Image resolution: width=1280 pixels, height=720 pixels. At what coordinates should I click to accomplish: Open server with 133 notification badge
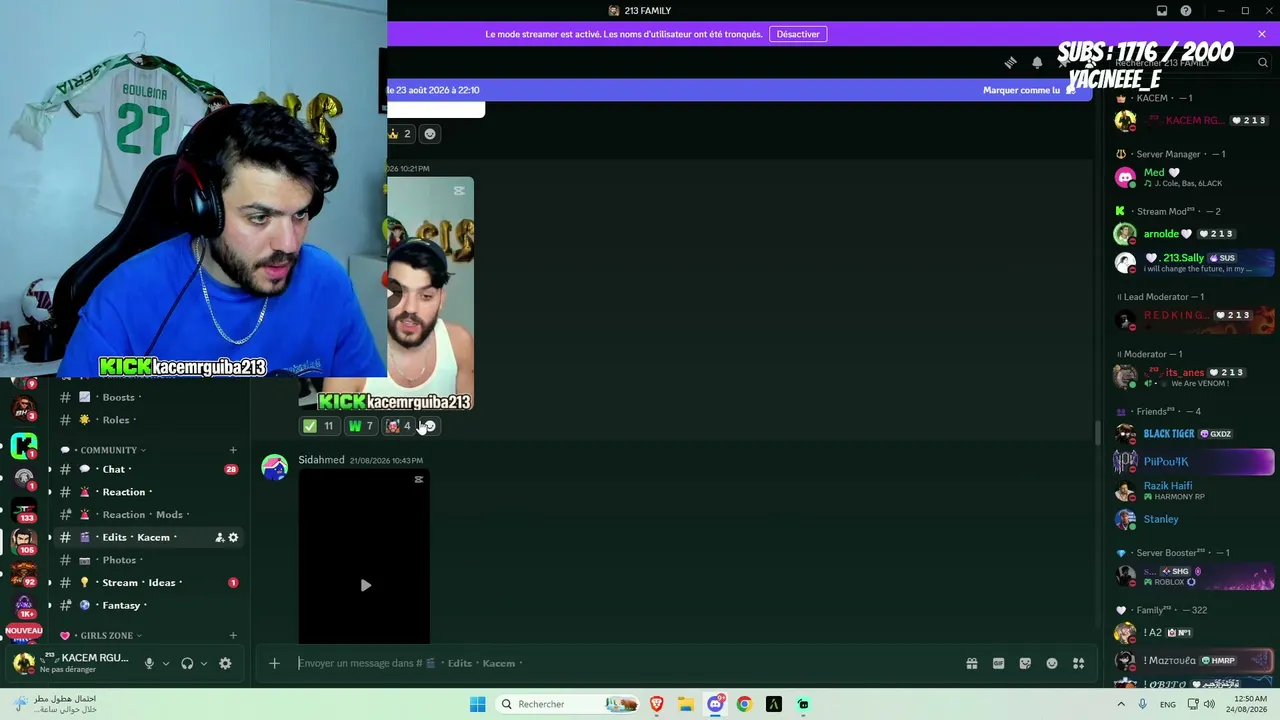[x=24, y=510]
